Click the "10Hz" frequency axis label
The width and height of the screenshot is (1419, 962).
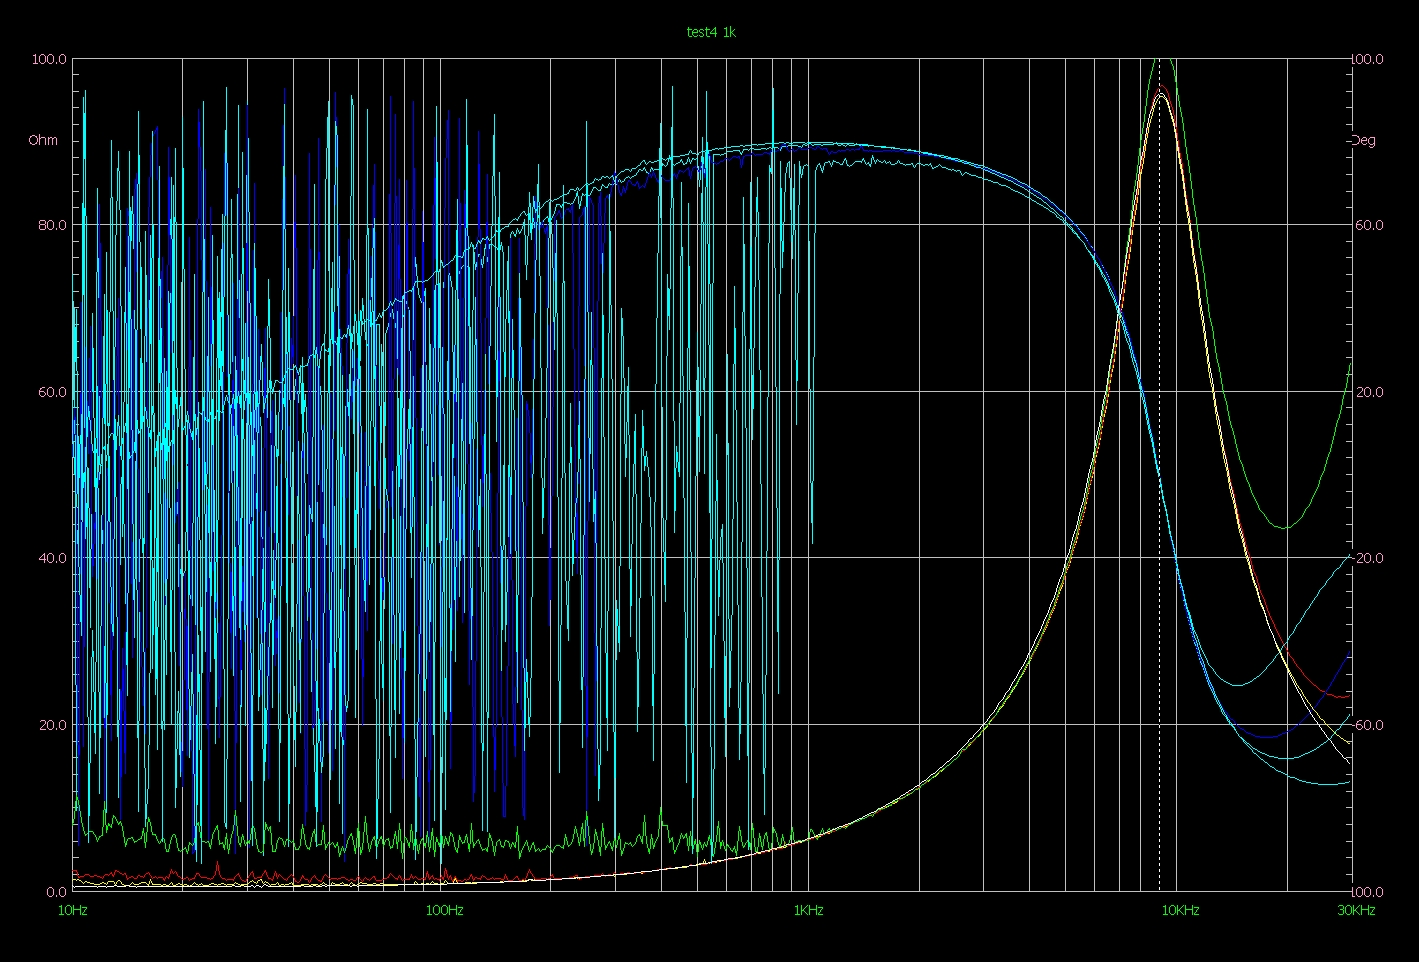73,910
